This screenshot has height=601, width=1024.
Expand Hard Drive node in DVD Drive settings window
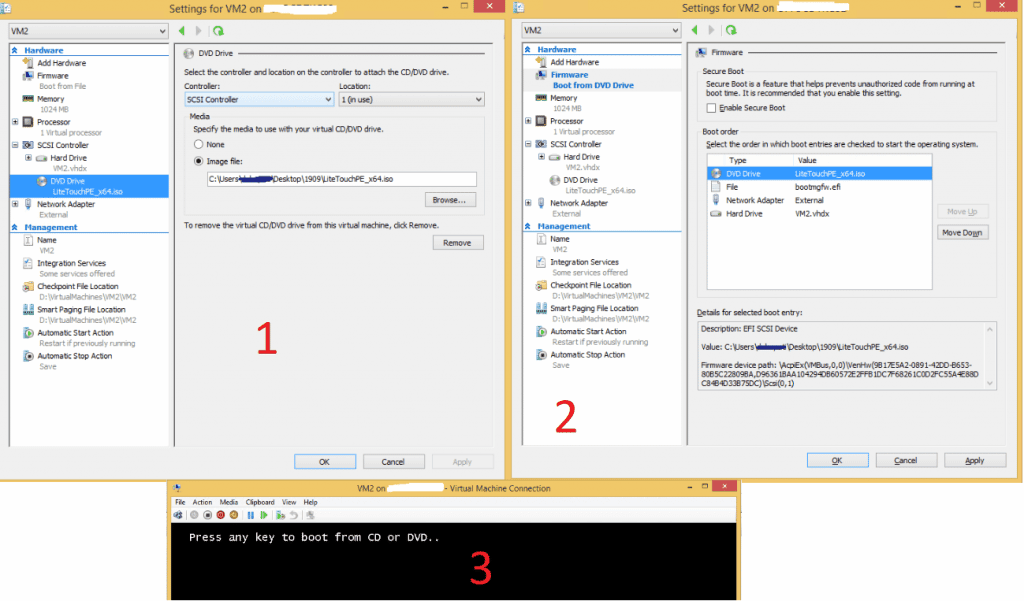point(28,158)
